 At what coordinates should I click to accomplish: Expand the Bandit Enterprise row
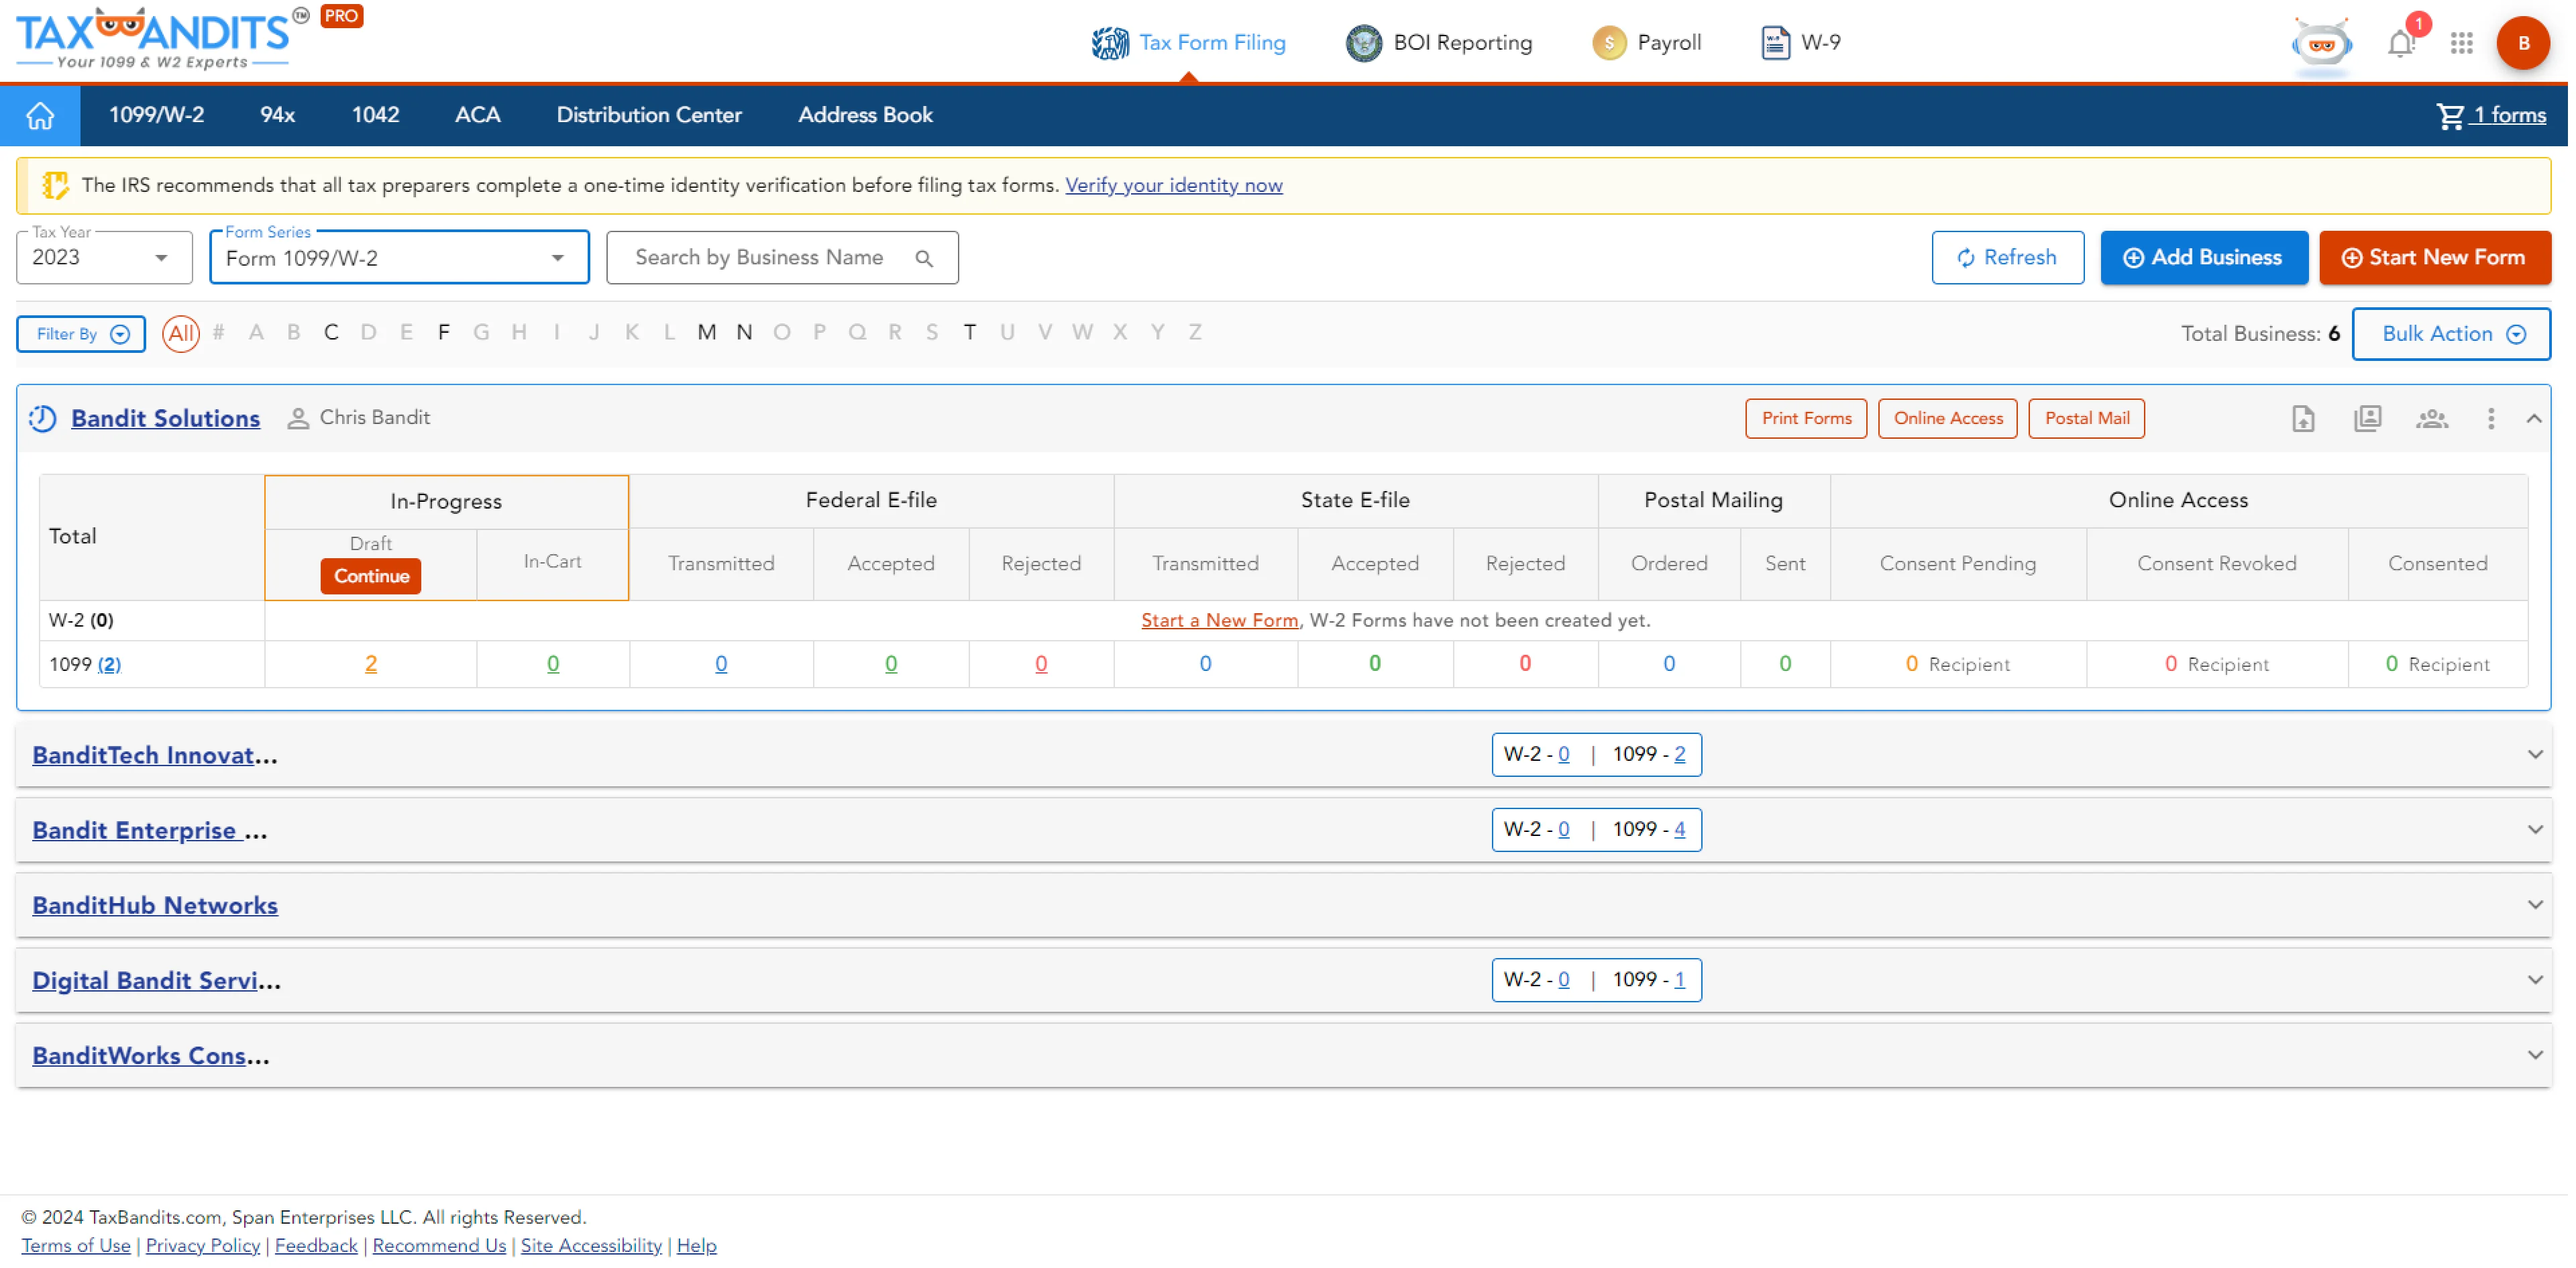coord(2534,829)
